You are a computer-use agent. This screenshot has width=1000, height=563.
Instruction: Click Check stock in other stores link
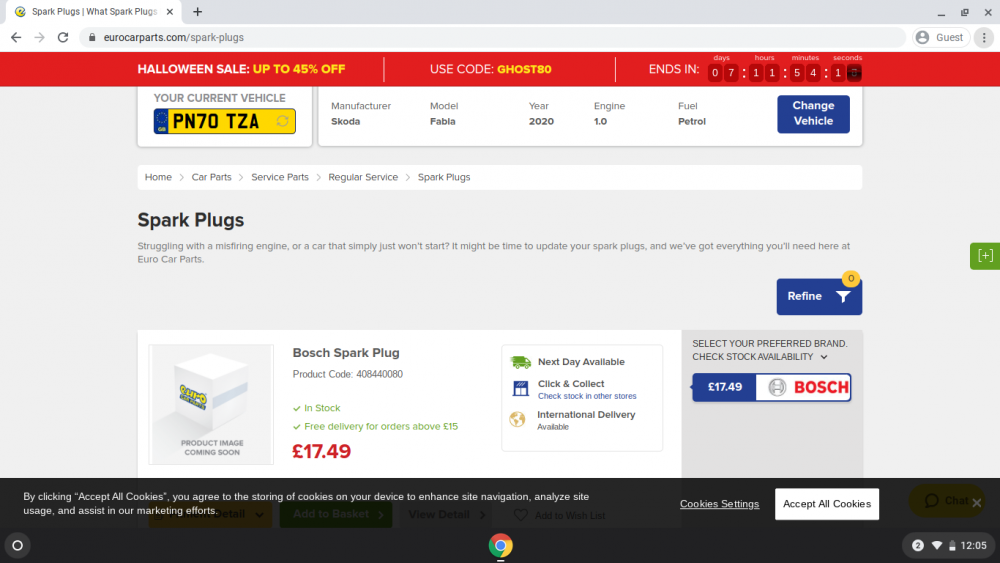(587, 396)
